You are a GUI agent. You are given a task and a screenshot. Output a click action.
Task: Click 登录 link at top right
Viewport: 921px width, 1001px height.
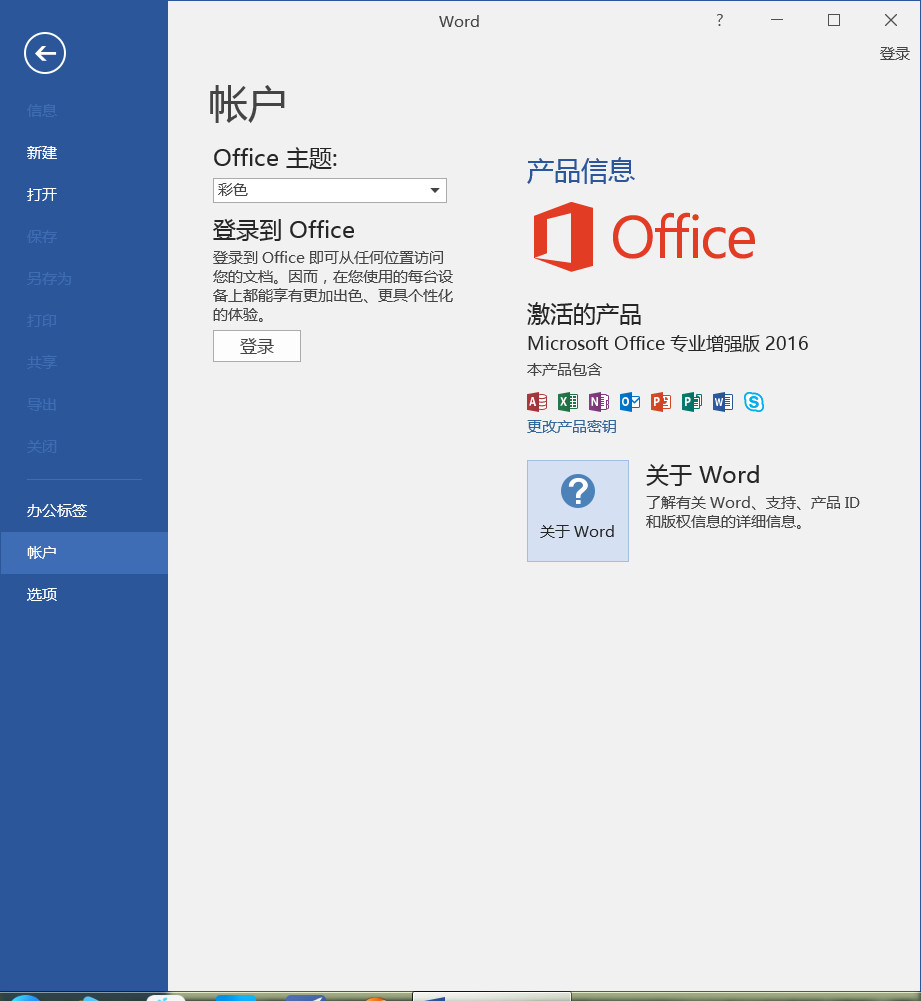894,54
